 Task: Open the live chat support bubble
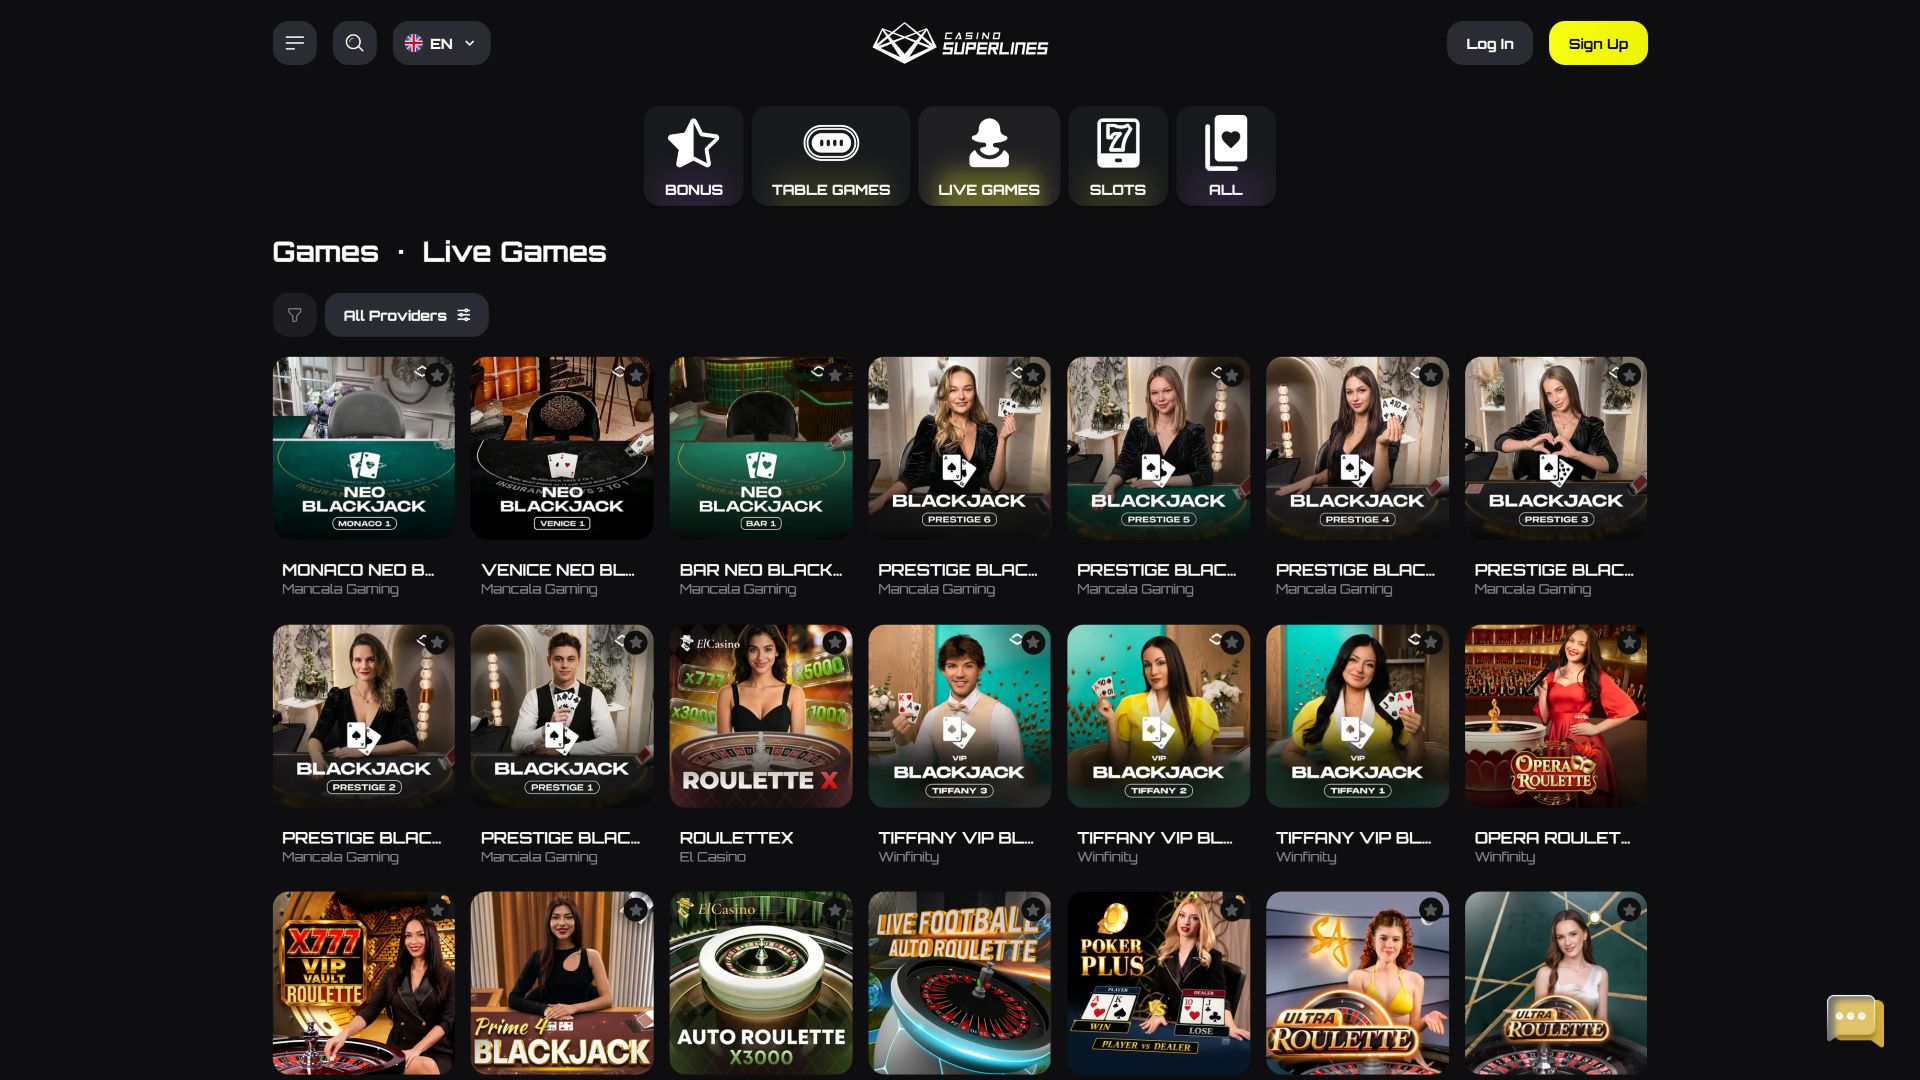click(1855, 1021)
